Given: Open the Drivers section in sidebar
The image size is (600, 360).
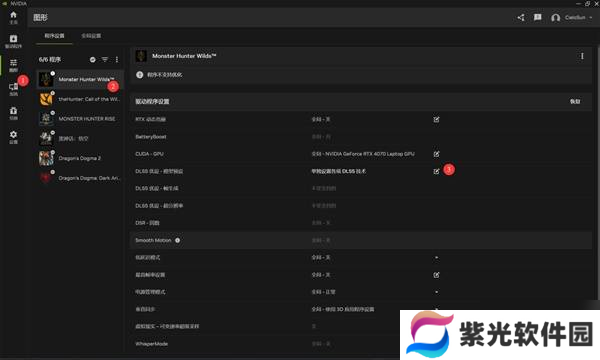Looking at the screenshot, I should [x=13, y=41].
